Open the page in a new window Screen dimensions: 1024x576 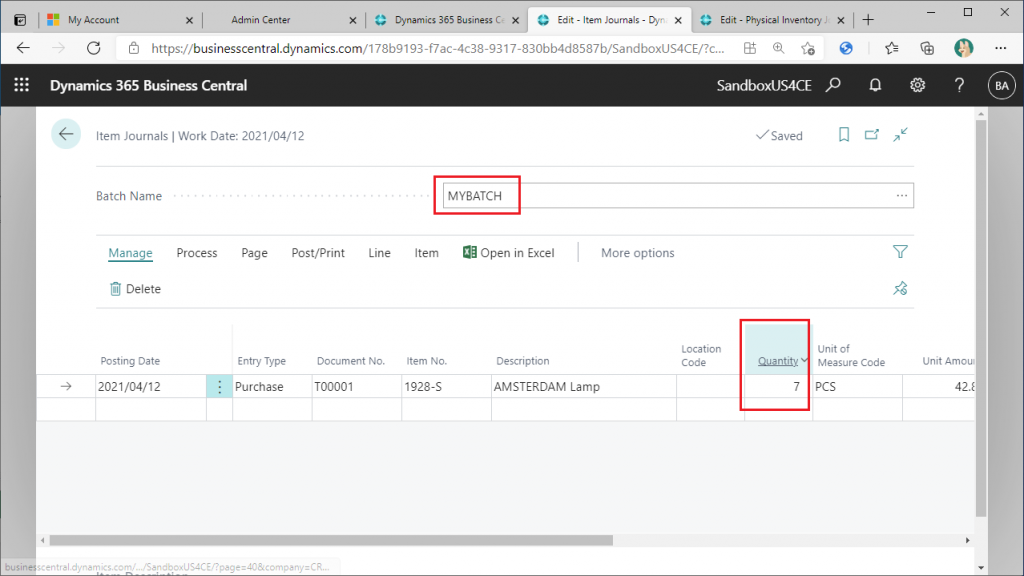(x=872, y=135)
